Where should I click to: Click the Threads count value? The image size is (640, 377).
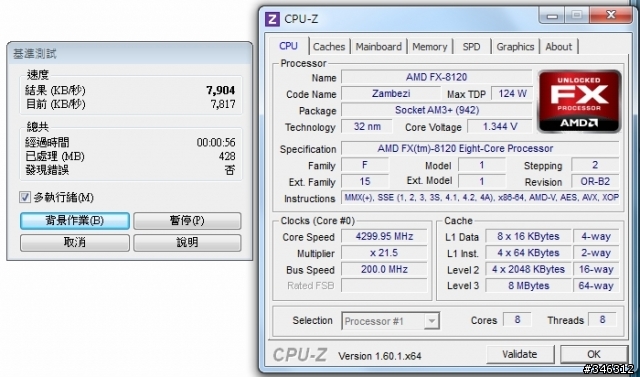pos(602,319)
